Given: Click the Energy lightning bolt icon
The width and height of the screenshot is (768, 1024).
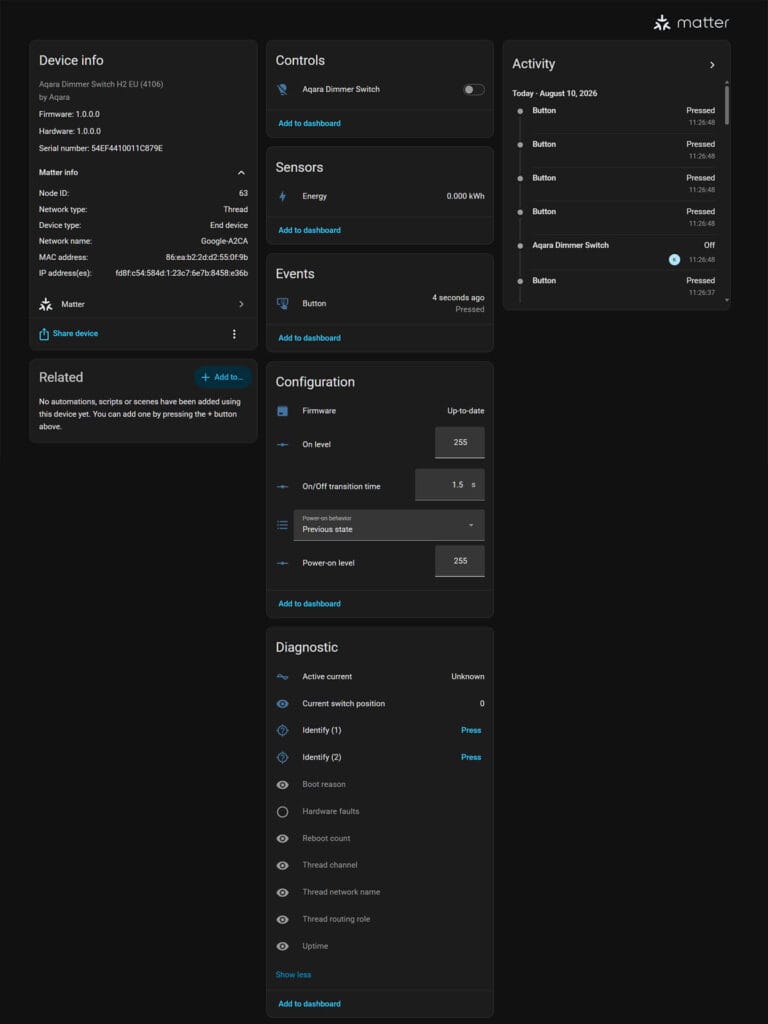Looking at the screenshot, I should 282,196.
